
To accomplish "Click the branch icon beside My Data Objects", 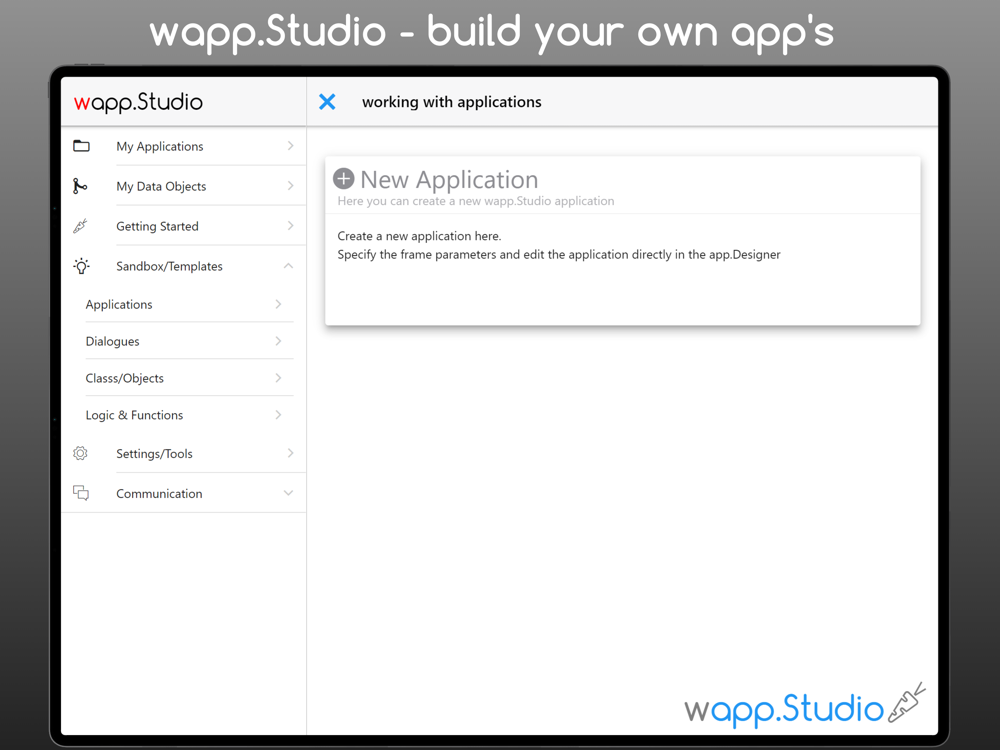I will [x=80, y=186].
